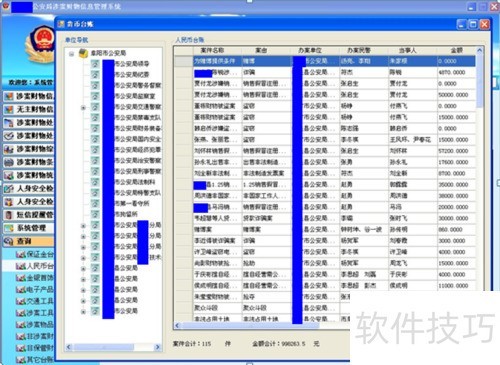Choose the 交通工具 ledger icon
The height and width of the screenshot is (365, 500).
coord(21,301)
